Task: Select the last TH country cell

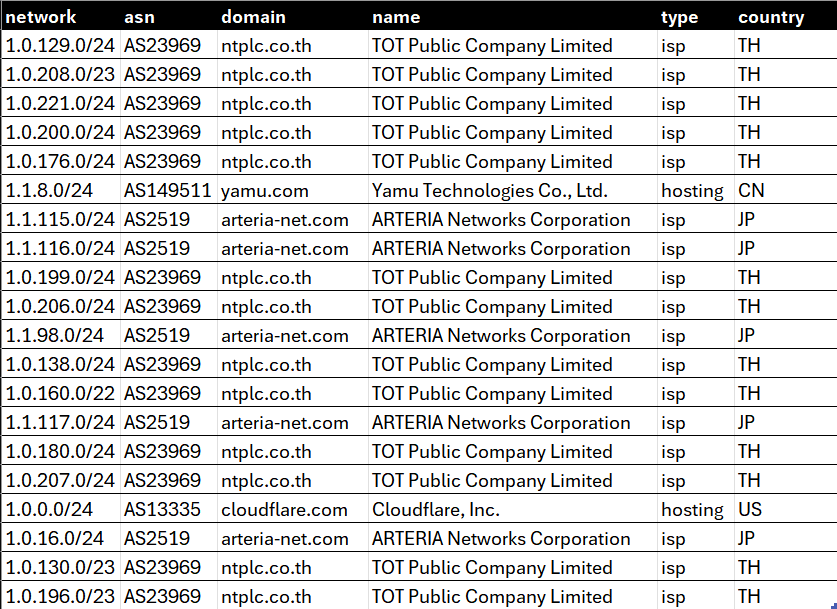Action: pos(748,596)
